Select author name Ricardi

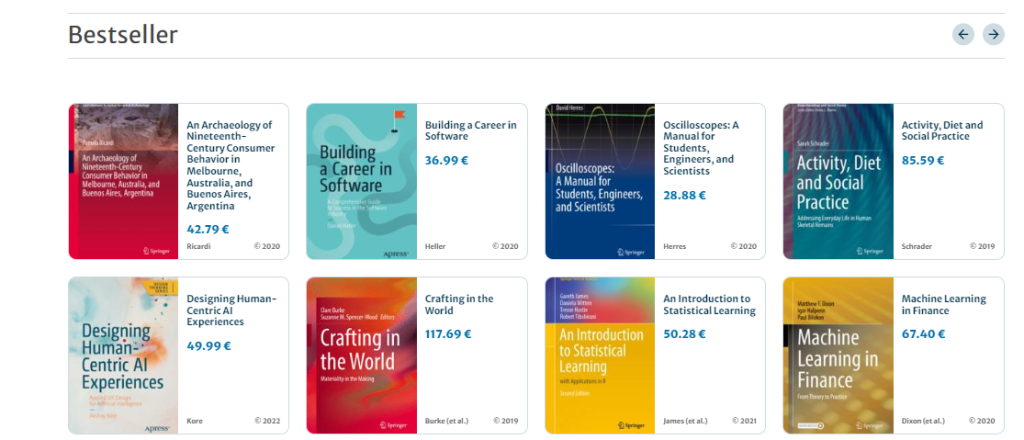tap(199, 247)
